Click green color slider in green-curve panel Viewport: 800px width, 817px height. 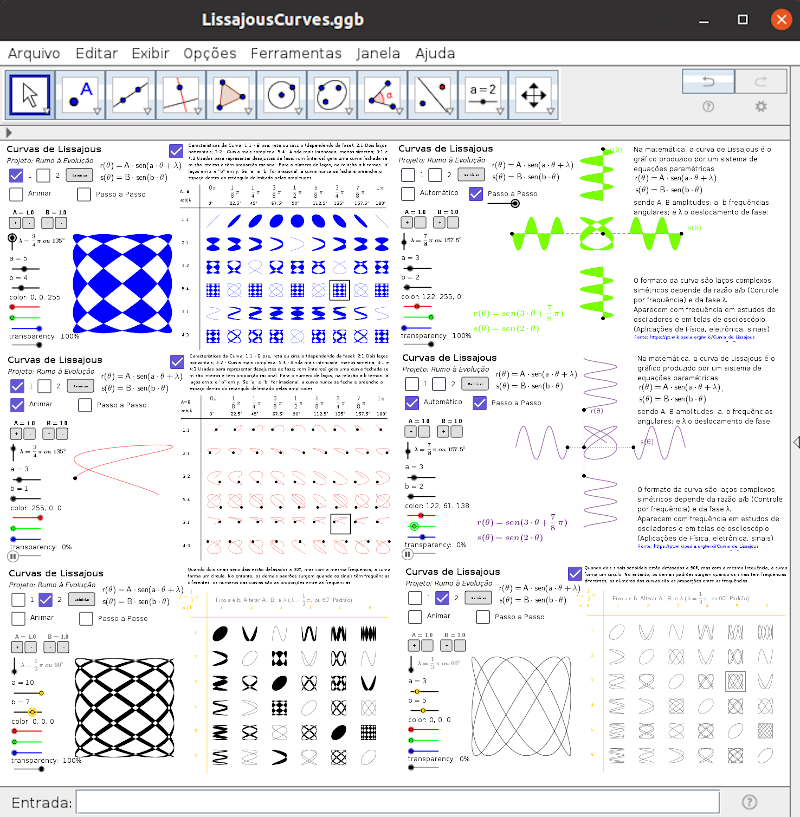[x=418, y=317]
